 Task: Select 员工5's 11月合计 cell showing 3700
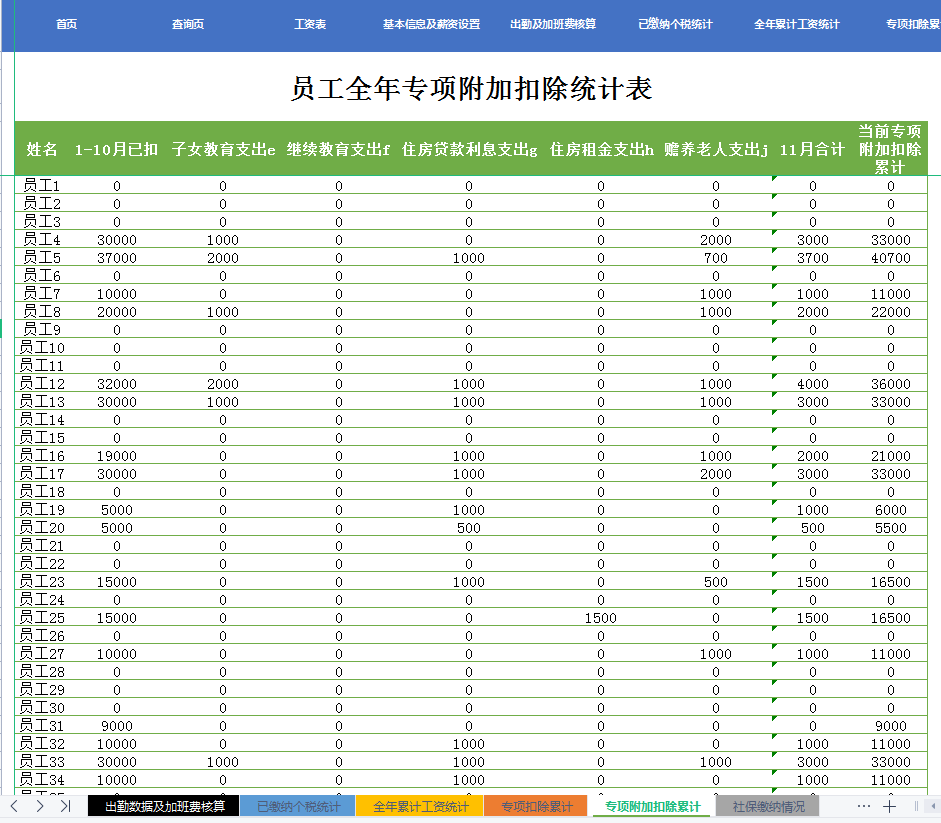813,257
